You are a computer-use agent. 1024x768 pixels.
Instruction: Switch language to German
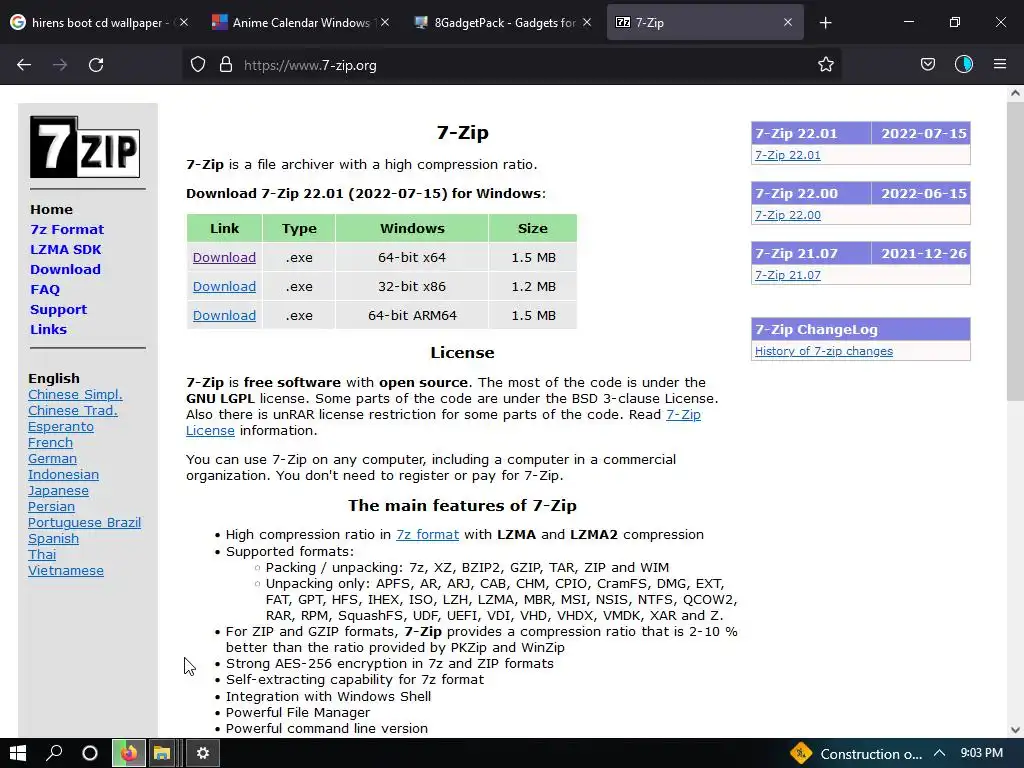coord(52,458)
